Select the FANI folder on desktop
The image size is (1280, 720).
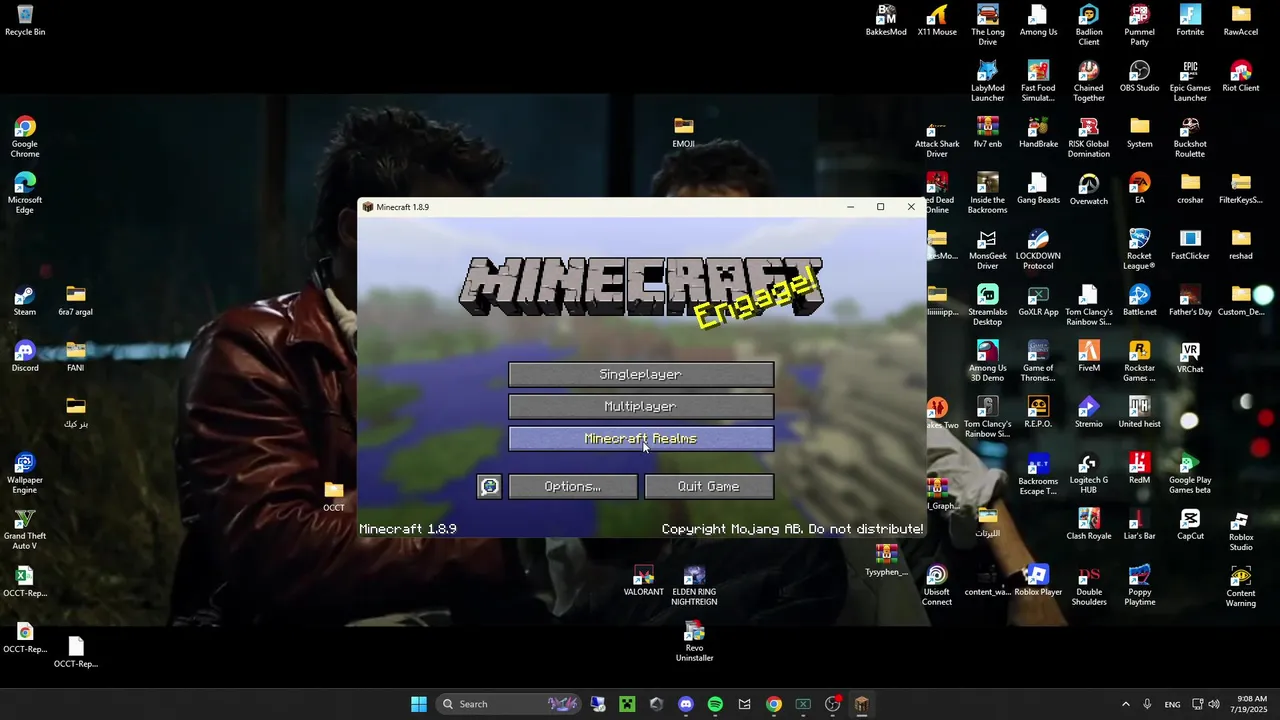[x=76, y=357]
